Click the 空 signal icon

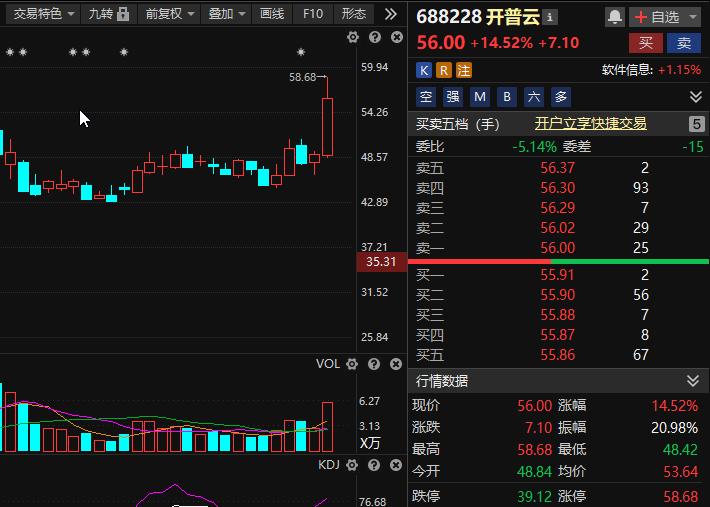(x=426, y=97)
